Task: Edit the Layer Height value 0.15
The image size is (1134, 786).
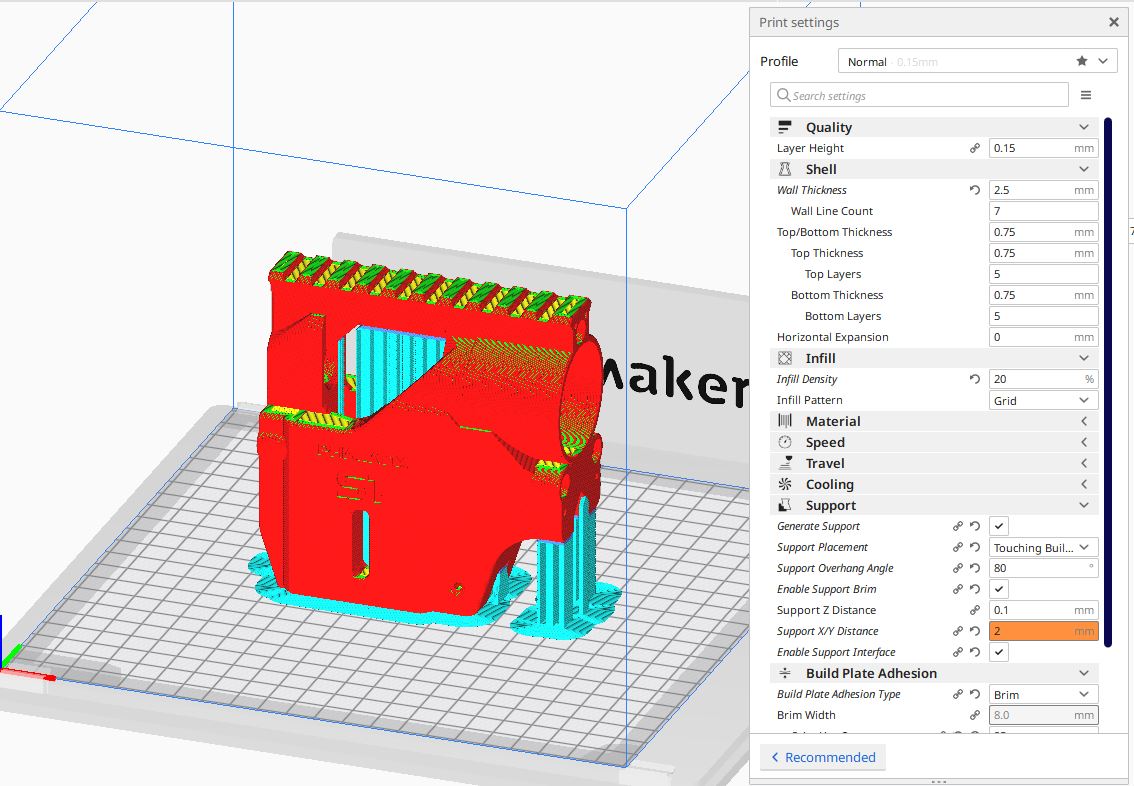Action: click(x=1044, y=148)
